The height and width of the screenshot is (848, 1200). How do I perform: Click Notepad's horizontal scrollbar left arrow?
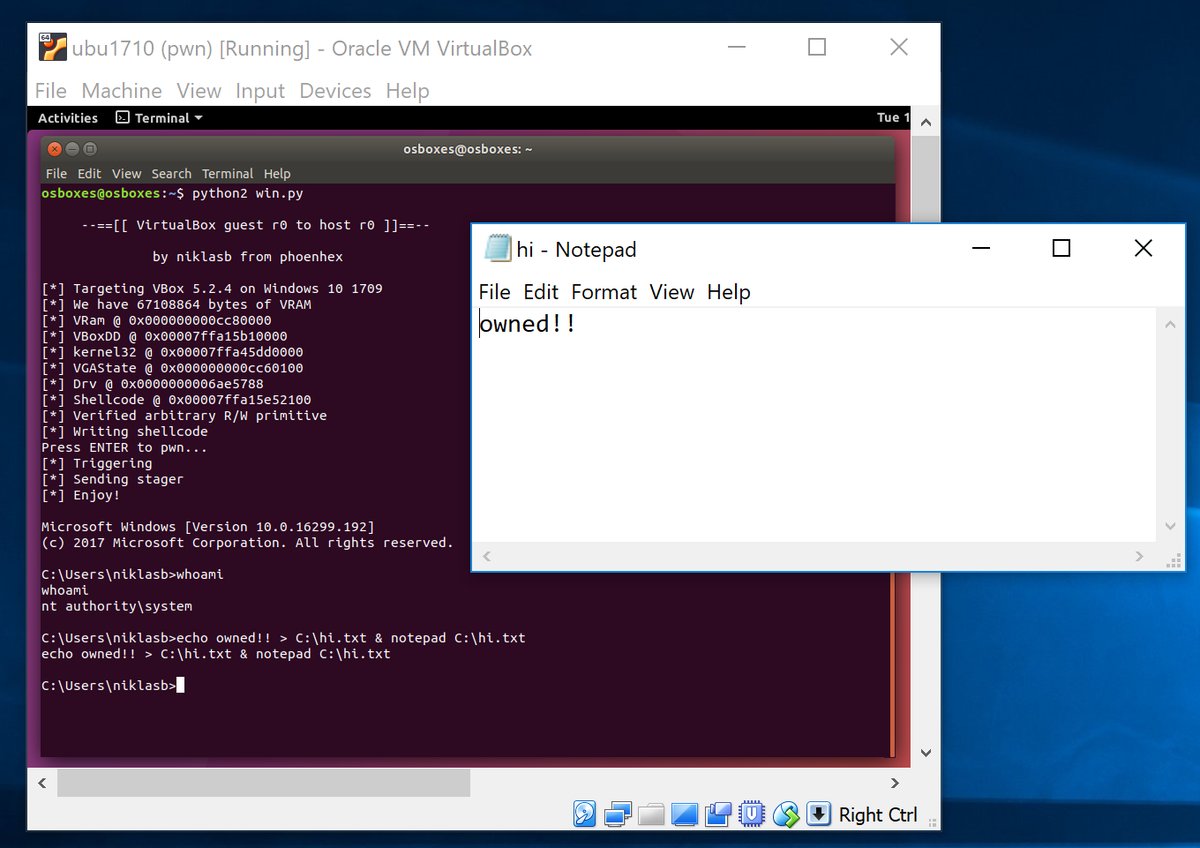pyautogui.click(x=487, y=556)
